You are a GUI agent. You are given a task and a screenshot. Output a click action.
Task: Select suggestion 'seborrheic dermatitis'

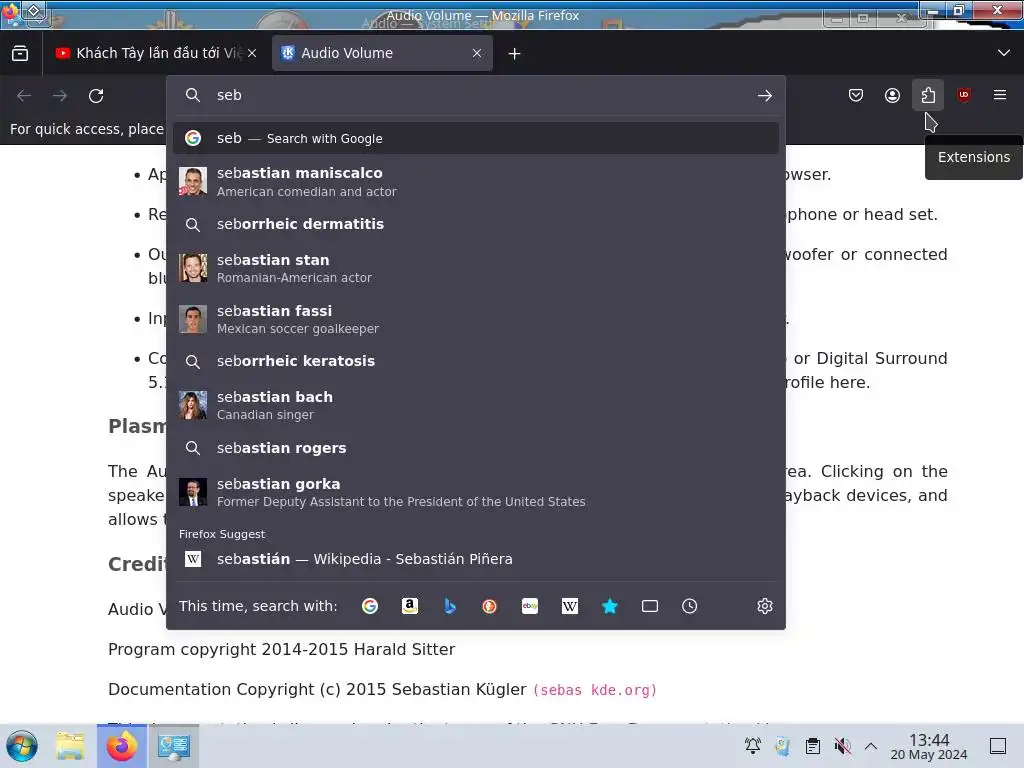pyautogui.click(x=476, y=225)
